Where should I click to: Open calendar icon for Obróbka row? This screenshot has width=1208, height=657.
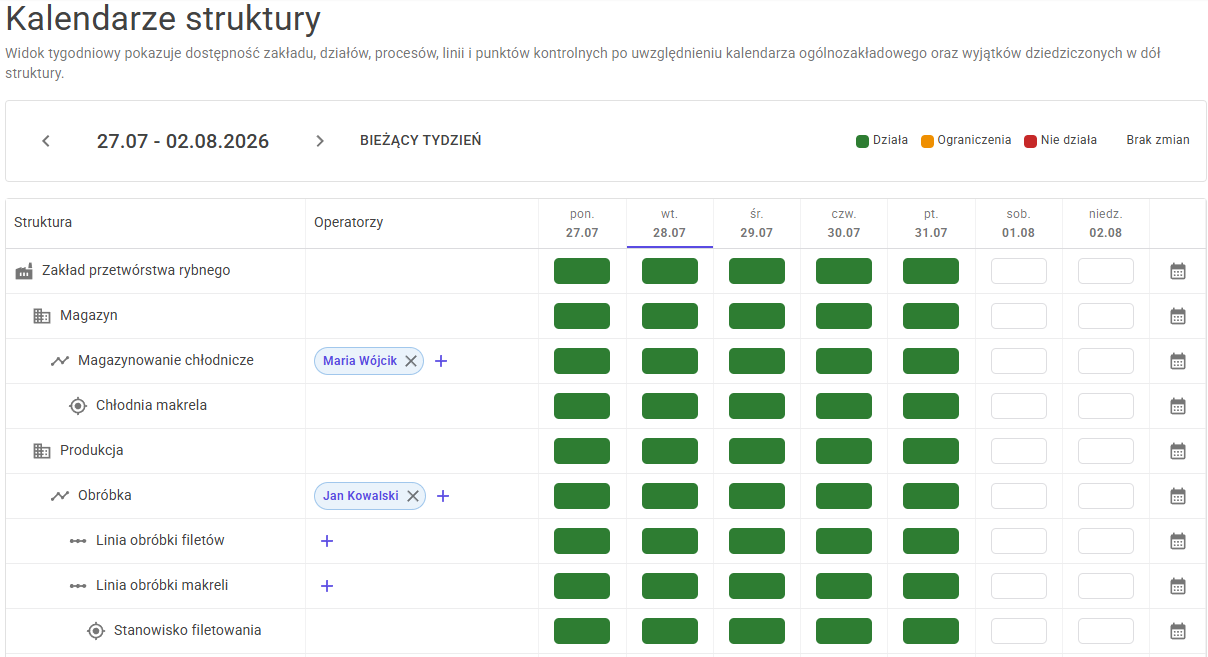click(x=1178, y=496)
